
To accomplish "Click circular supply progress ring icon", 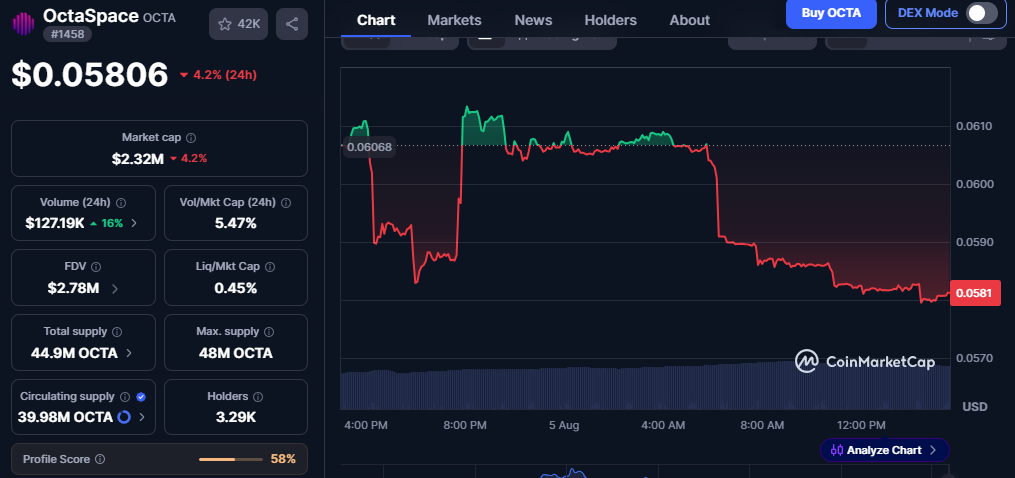I will (x=124, y=417).
